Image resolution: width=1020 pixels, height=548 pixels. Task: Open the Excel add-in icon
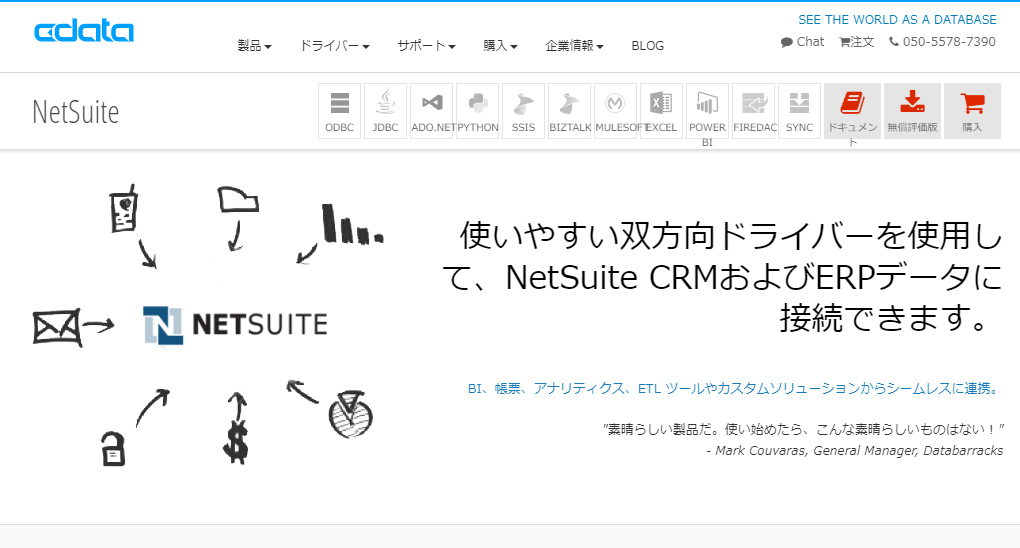point(662,111)
